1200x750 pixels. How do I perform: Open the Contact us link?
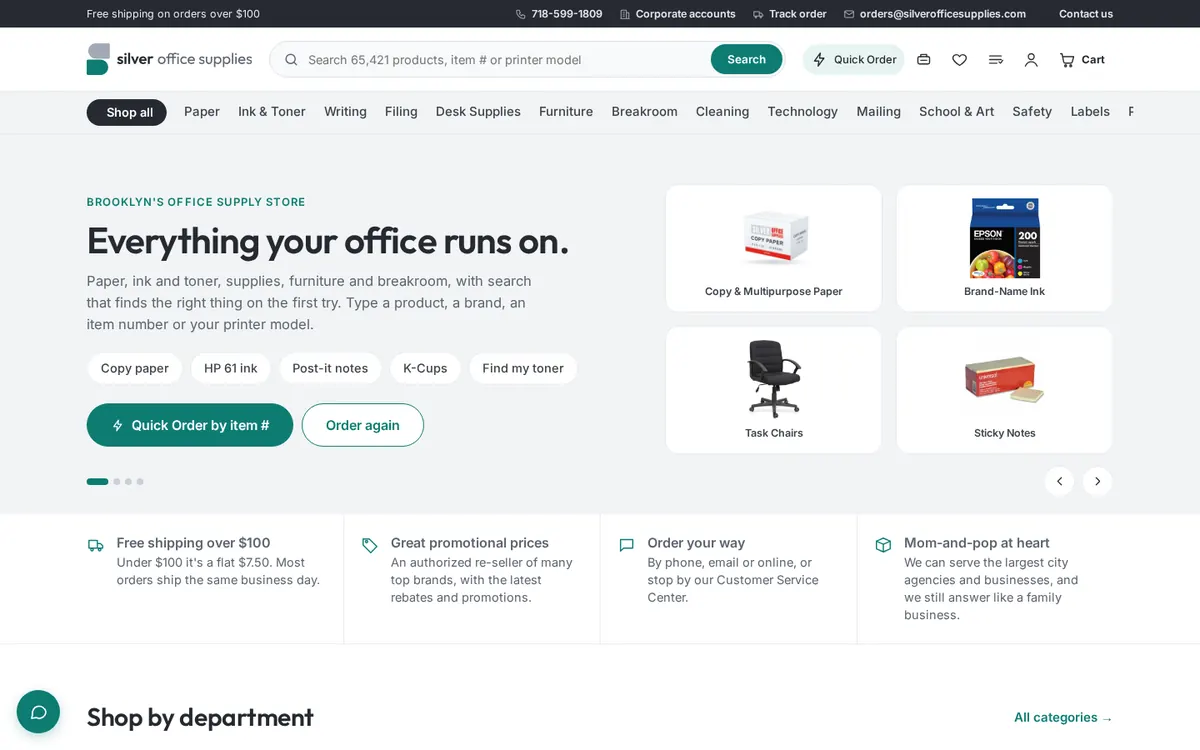[1086, 14]
